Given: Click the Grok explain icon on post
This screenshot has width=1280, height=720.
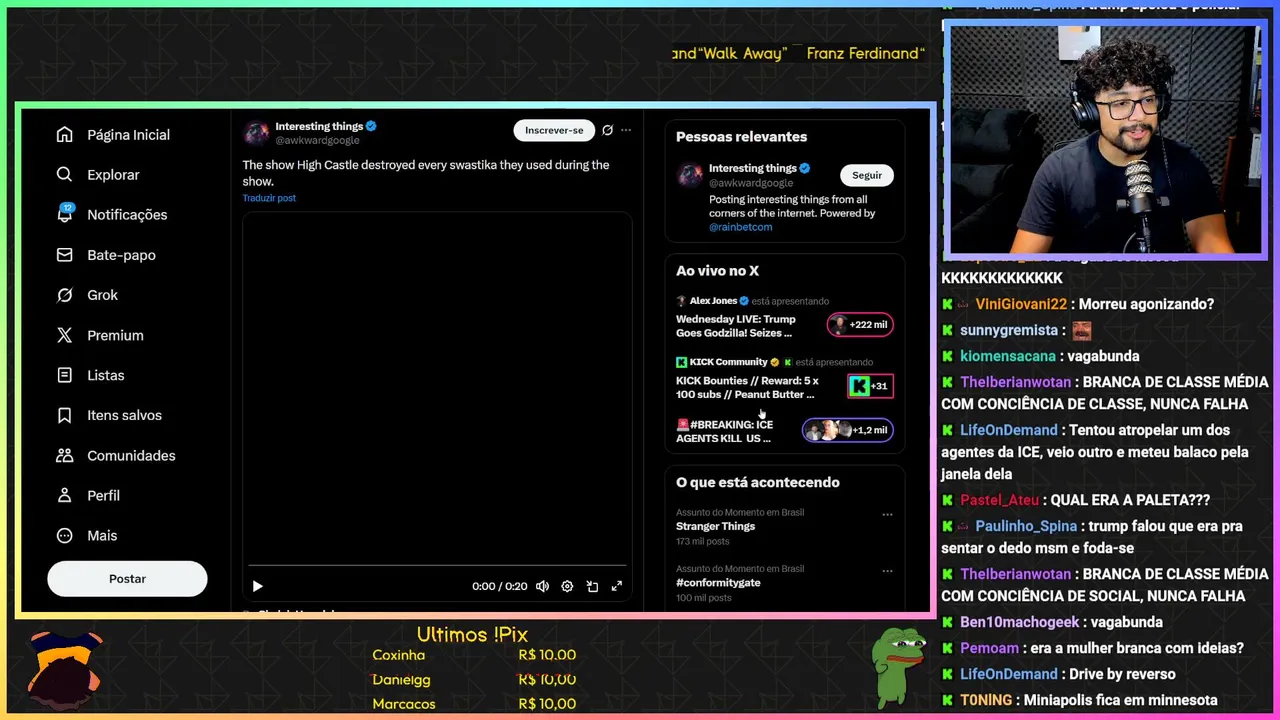Looking at the screenshot, I should point(607,130).
